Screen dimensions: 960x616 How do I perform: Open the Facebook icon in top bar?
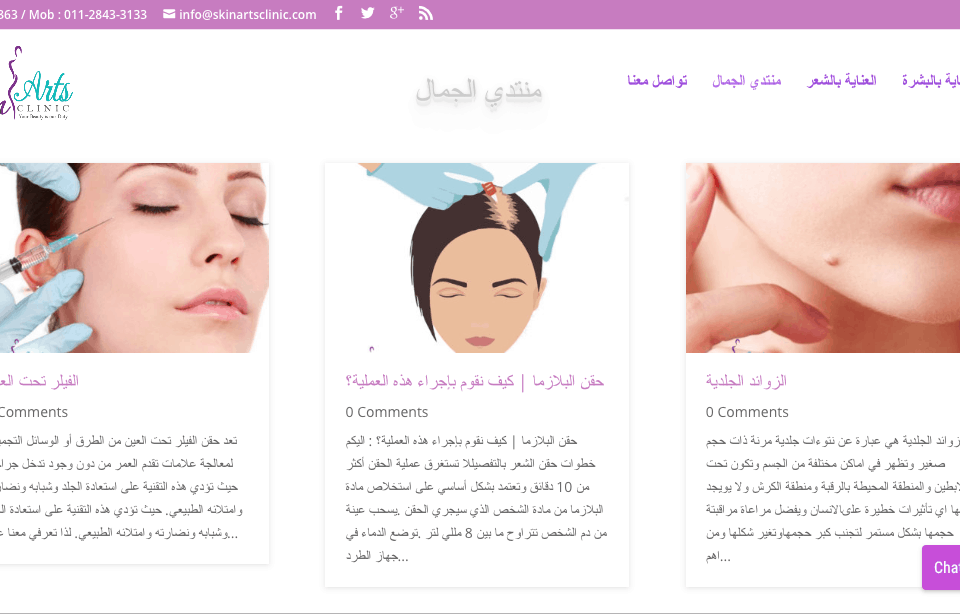339,13
